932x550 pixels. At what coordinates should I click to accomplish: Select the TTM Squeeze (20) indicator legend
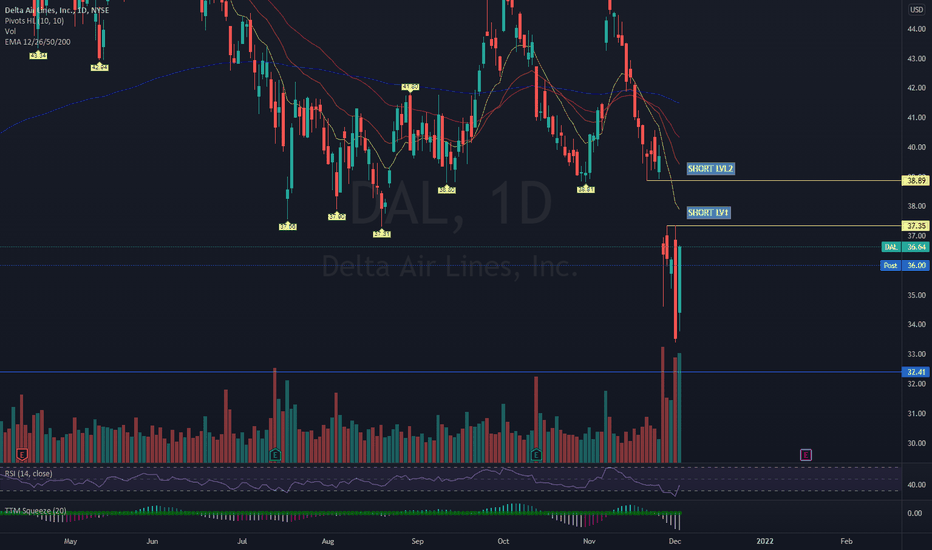coord(36,511)
